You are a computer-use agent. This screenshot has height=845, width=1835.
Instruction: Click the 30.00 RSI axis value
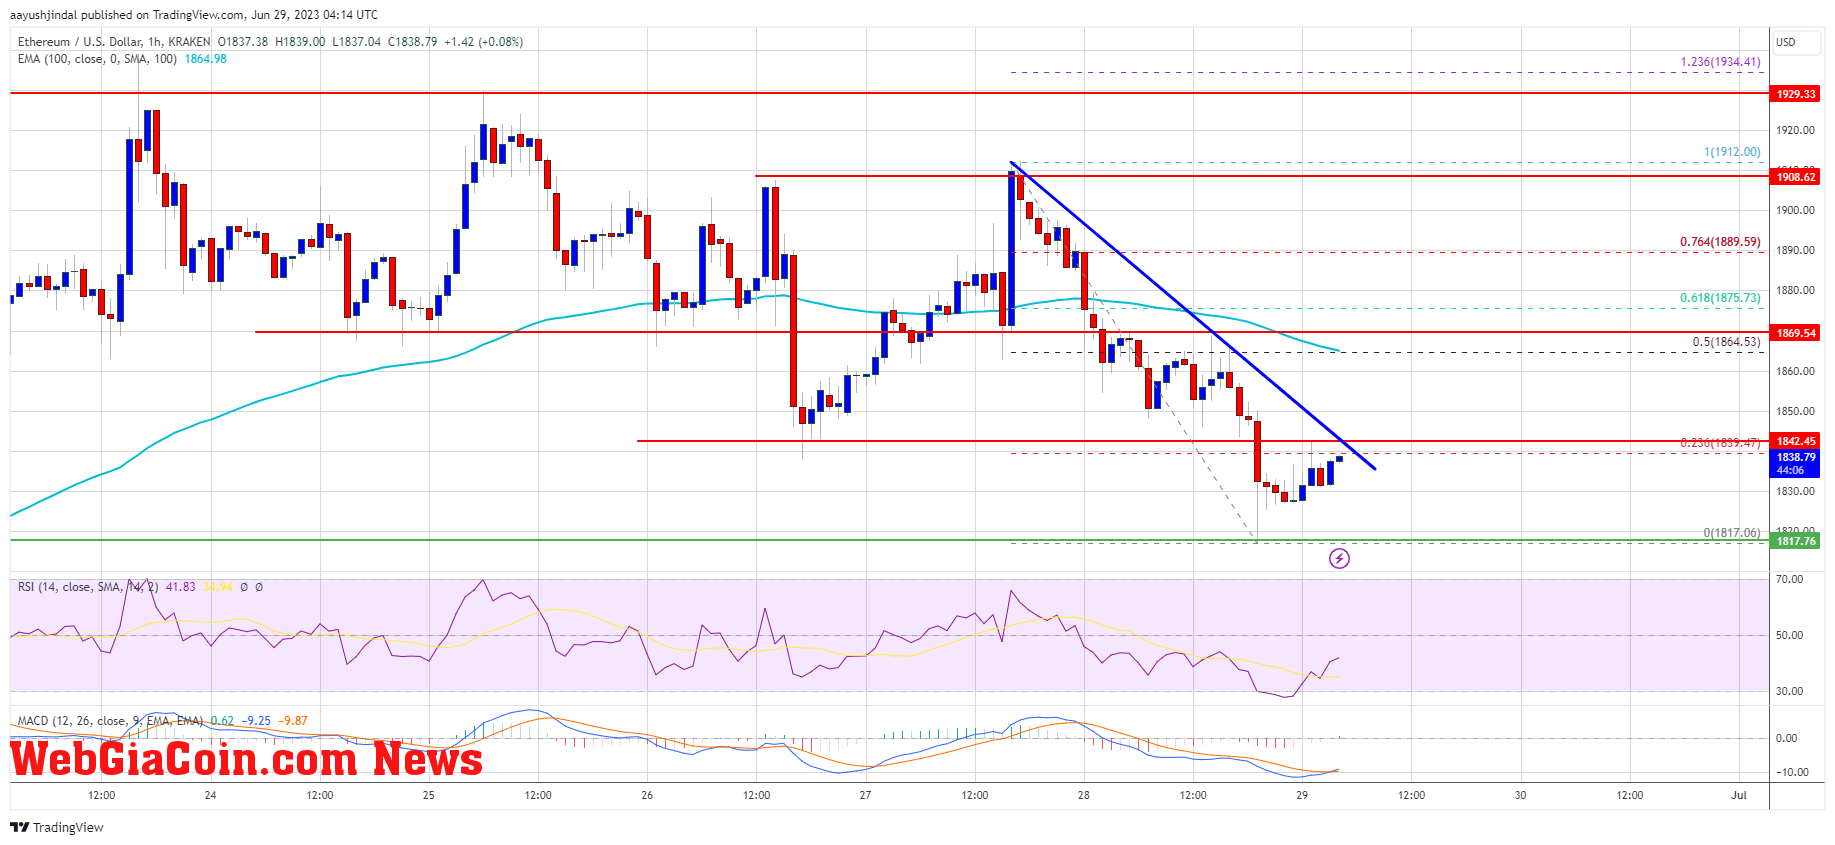point(1789,691)
